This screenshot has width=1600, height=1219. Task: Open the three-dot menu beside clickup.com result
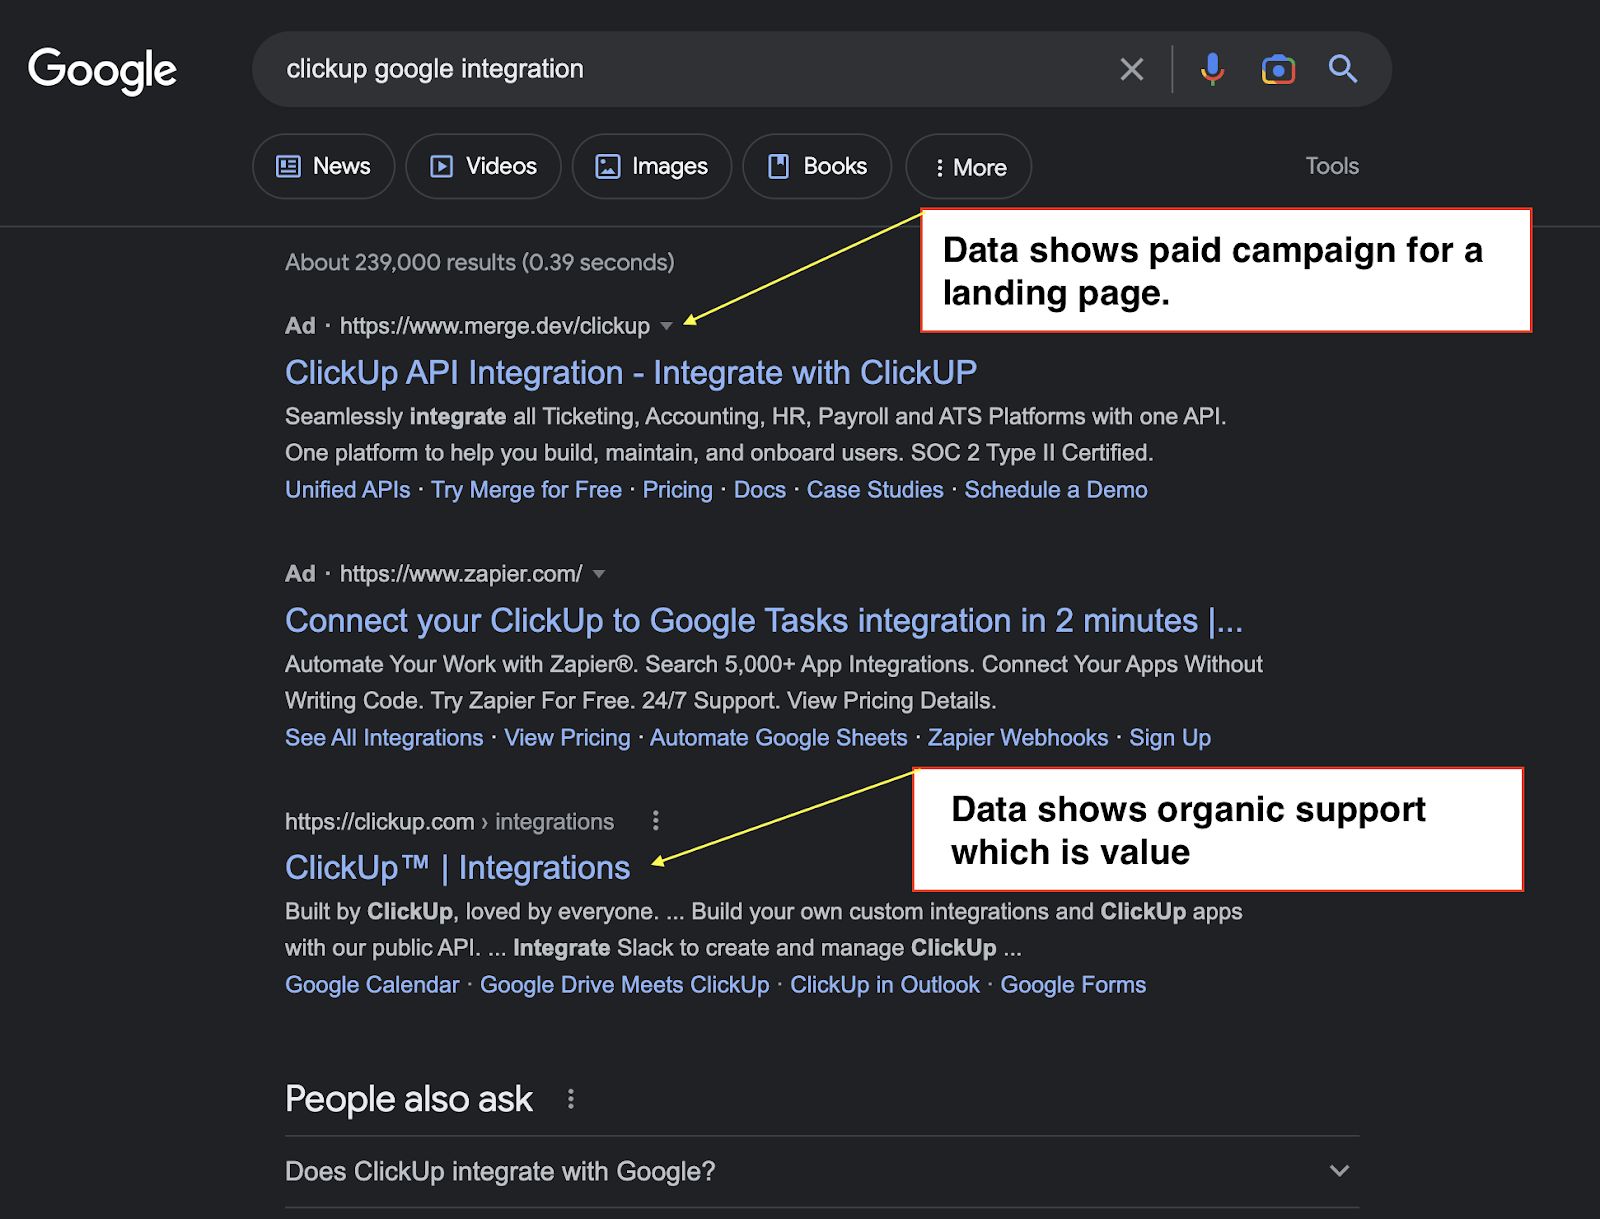(x=656, y=821)
